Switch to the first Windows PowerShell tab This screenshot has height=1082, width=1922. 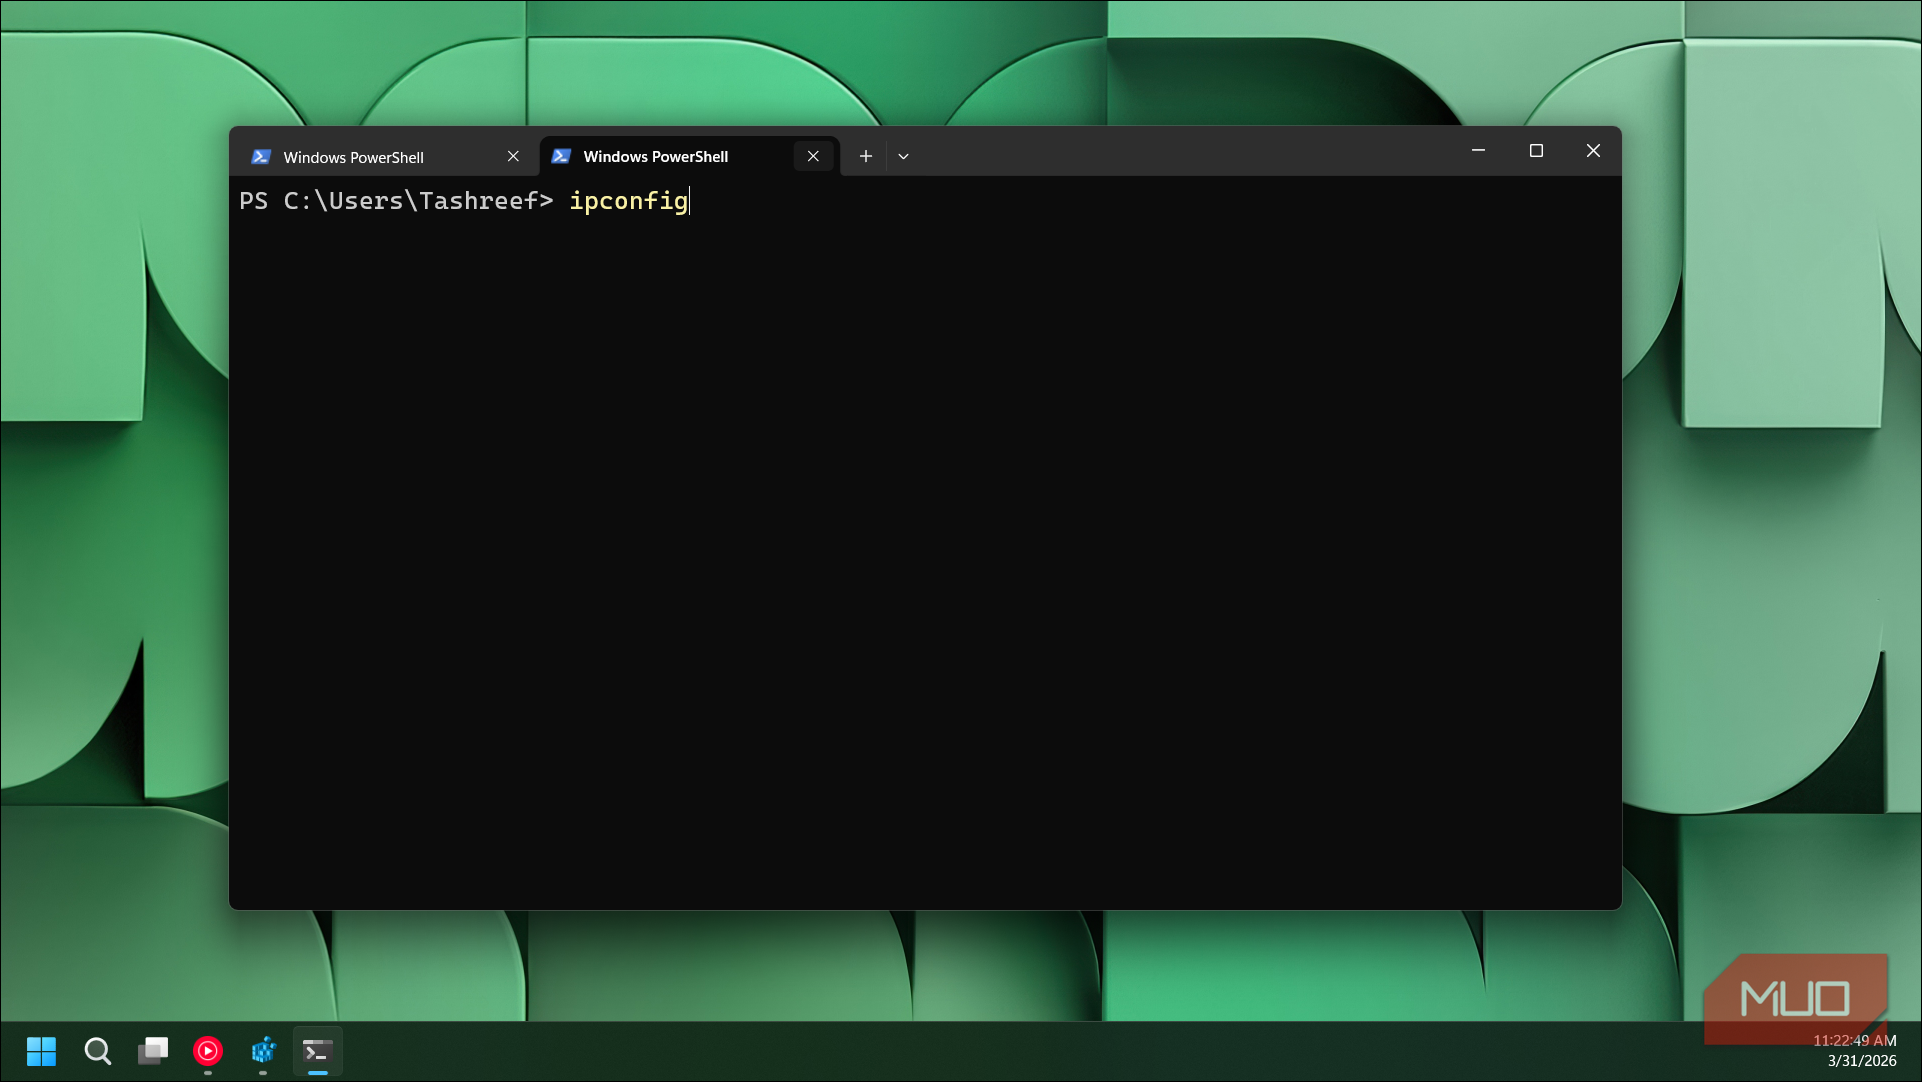click(385, 157)
